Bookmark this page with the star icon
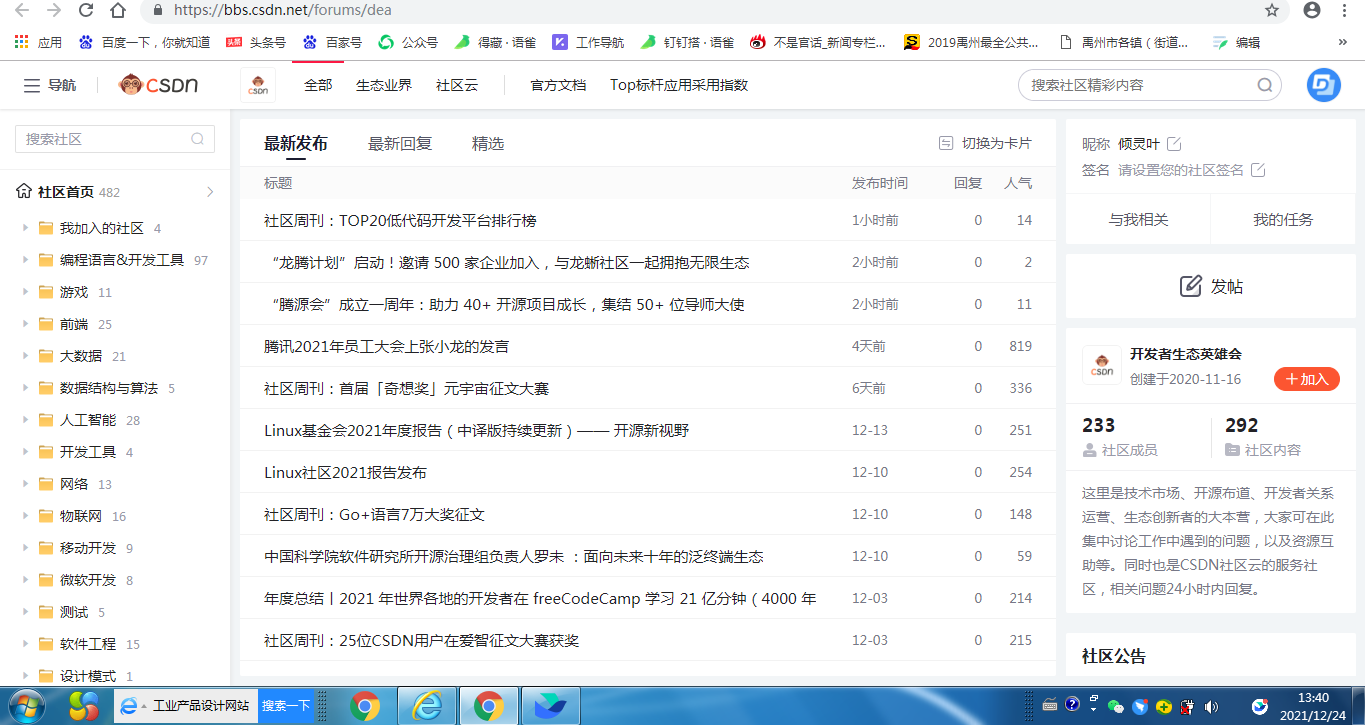Image resolution: width=1365 pixels, height=725 pixels. tap(1272, 11)
